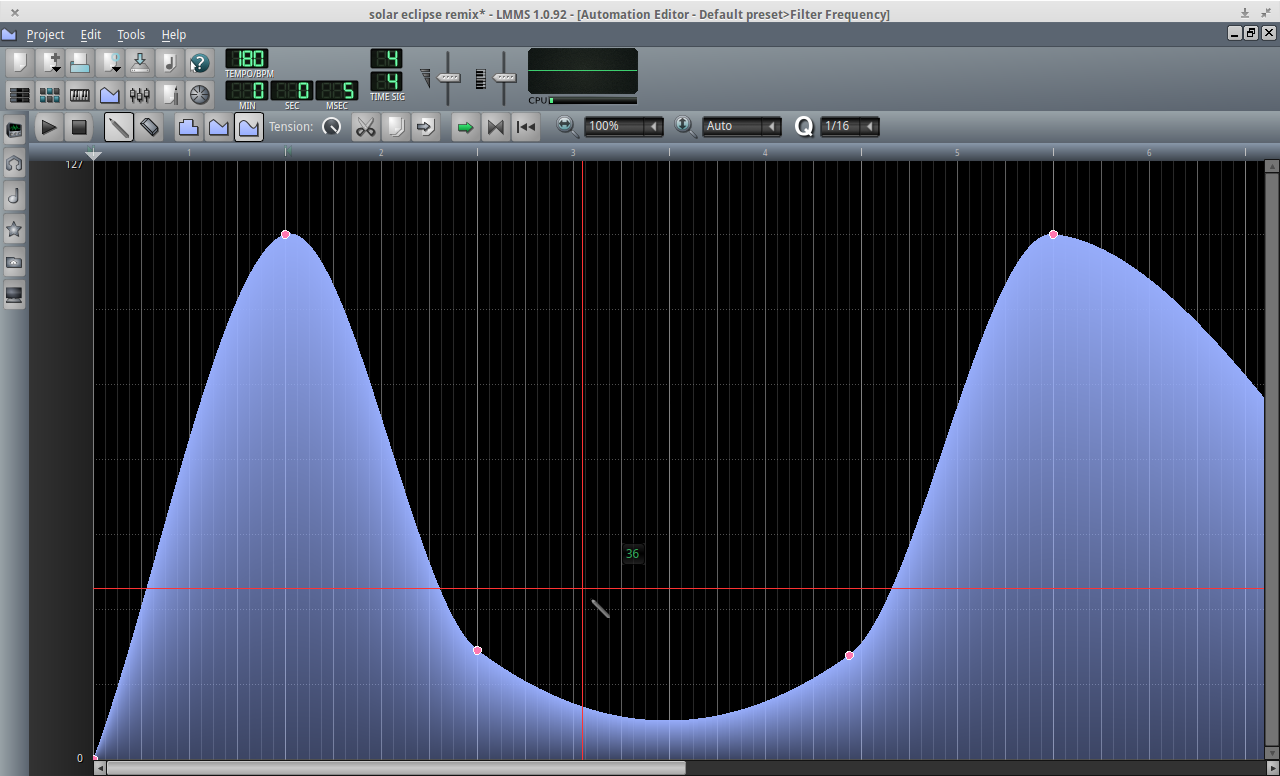
Task: Open the My Presets star sidebar panel
Action: 15,229
